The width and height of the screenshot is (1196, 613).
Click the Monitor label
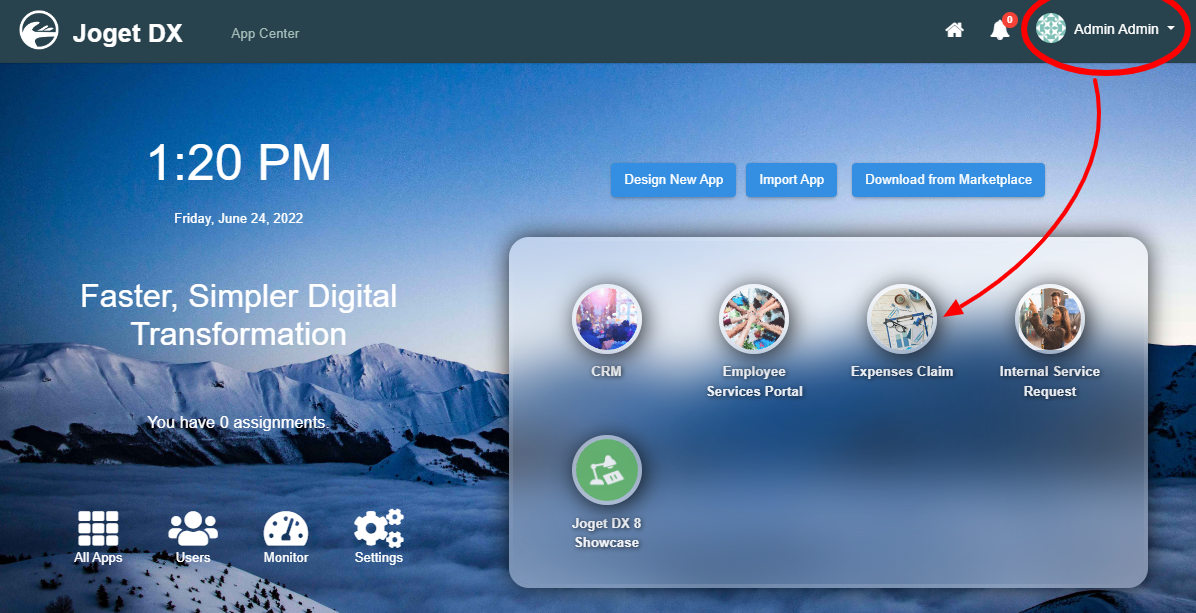[286, 557]
